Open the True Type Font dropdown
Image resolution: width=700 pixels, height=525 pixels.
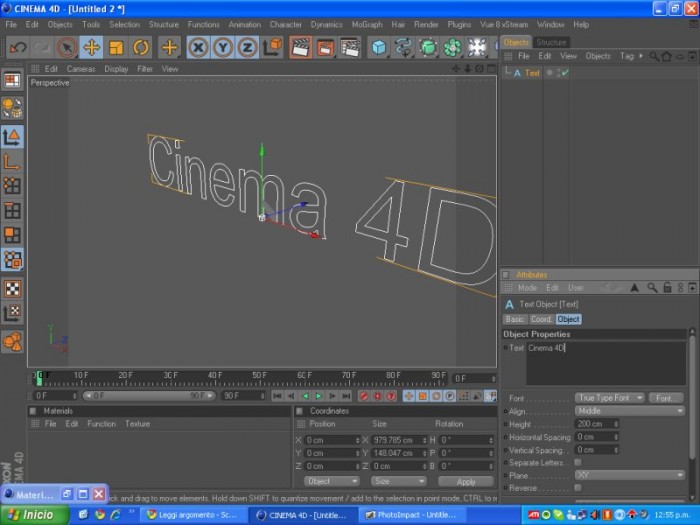click(610, 397)
